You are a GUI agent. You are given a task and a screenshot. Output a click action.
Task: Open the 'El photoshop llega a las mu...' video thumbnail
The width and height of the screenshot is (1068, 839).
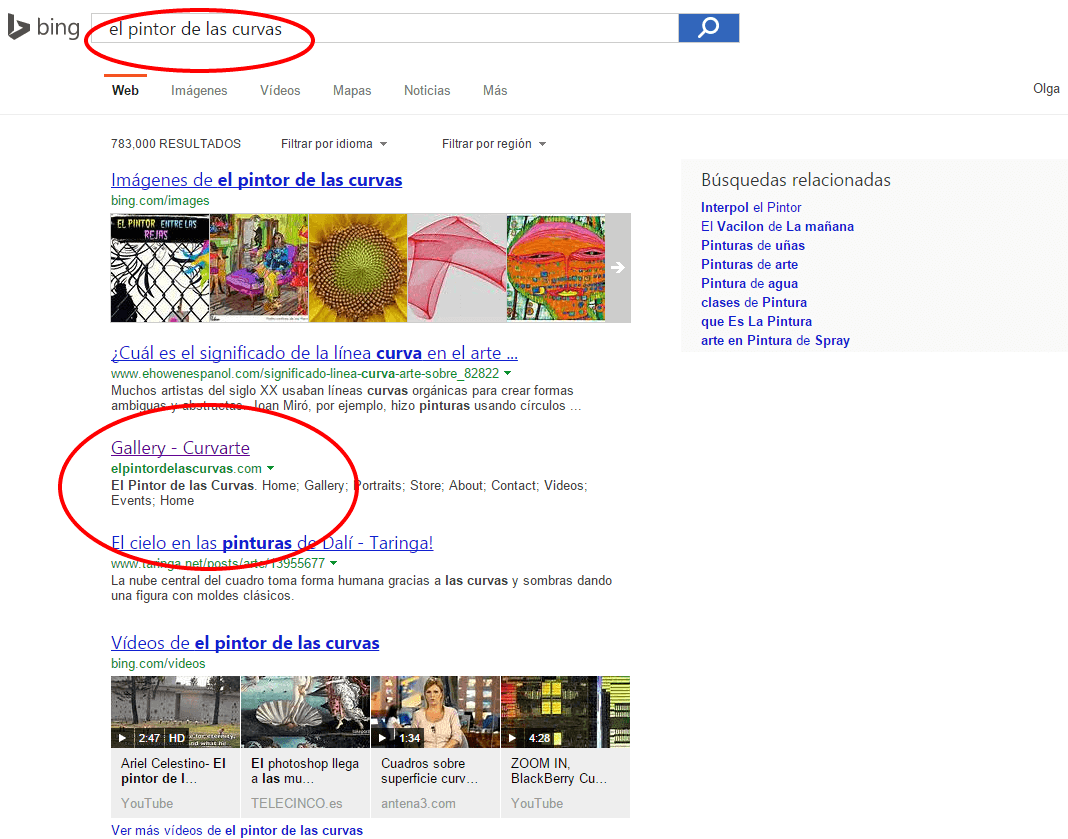coord(305,712)
